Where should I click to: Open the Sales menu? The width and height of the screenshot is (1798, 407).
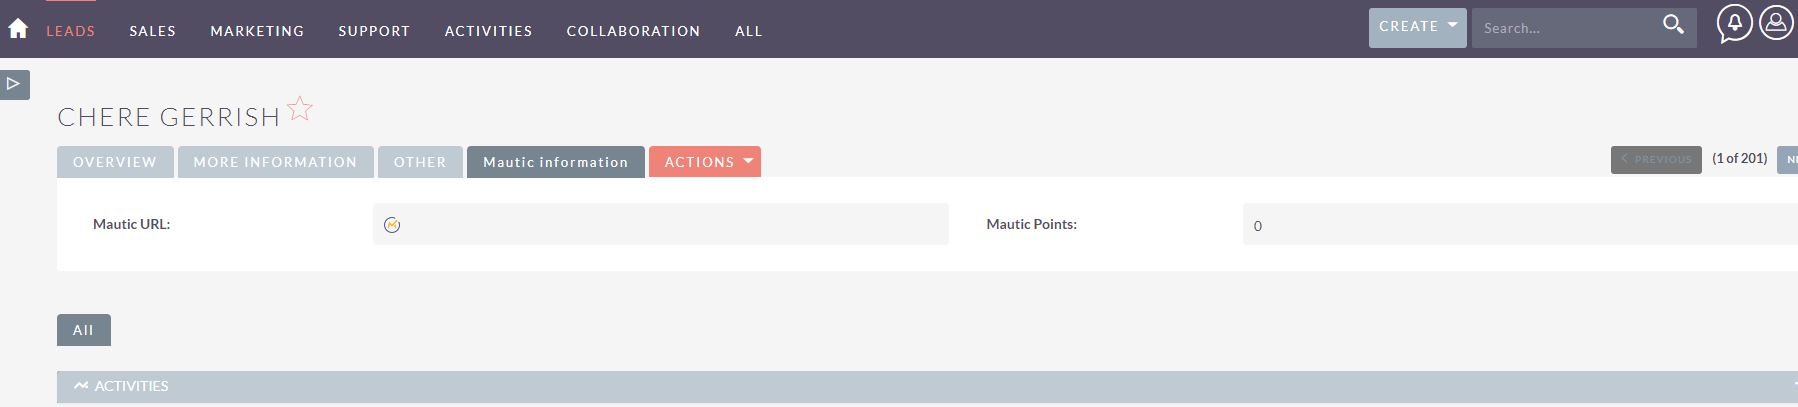tap(152, 31)
